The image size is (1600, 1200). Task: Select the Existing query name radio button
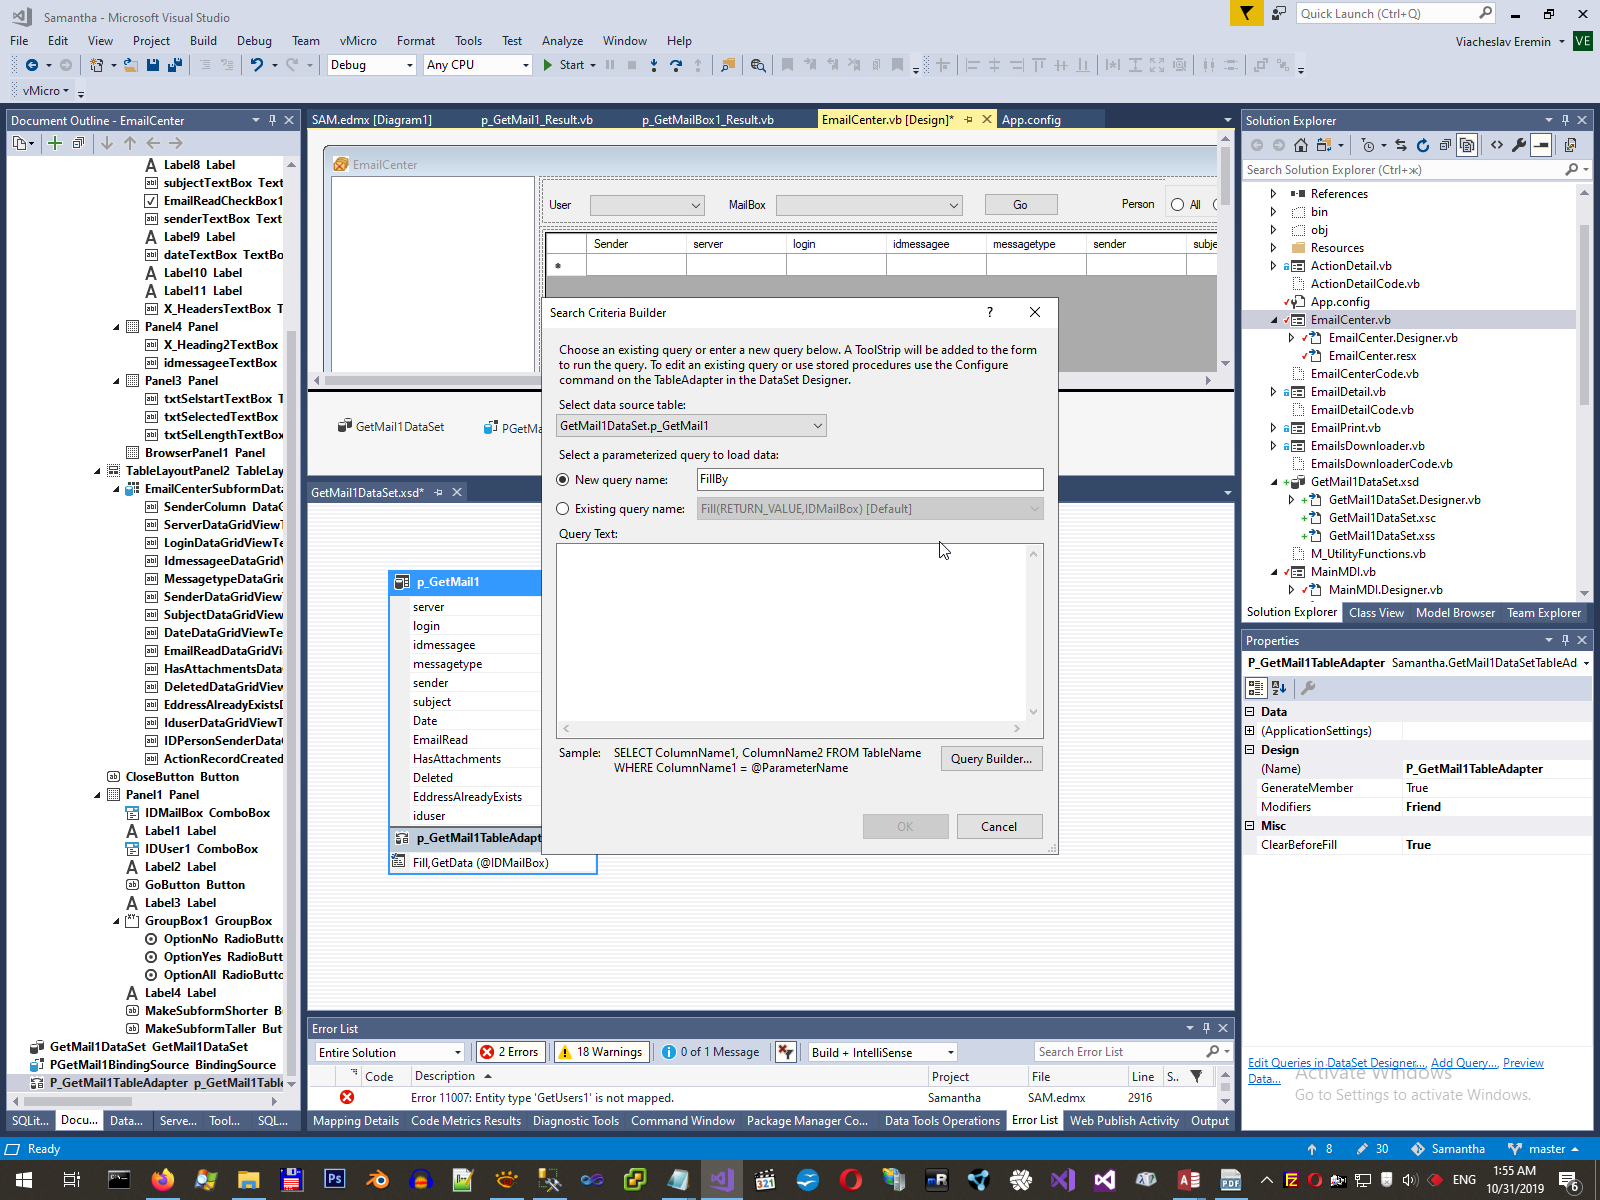coord(563,509)
